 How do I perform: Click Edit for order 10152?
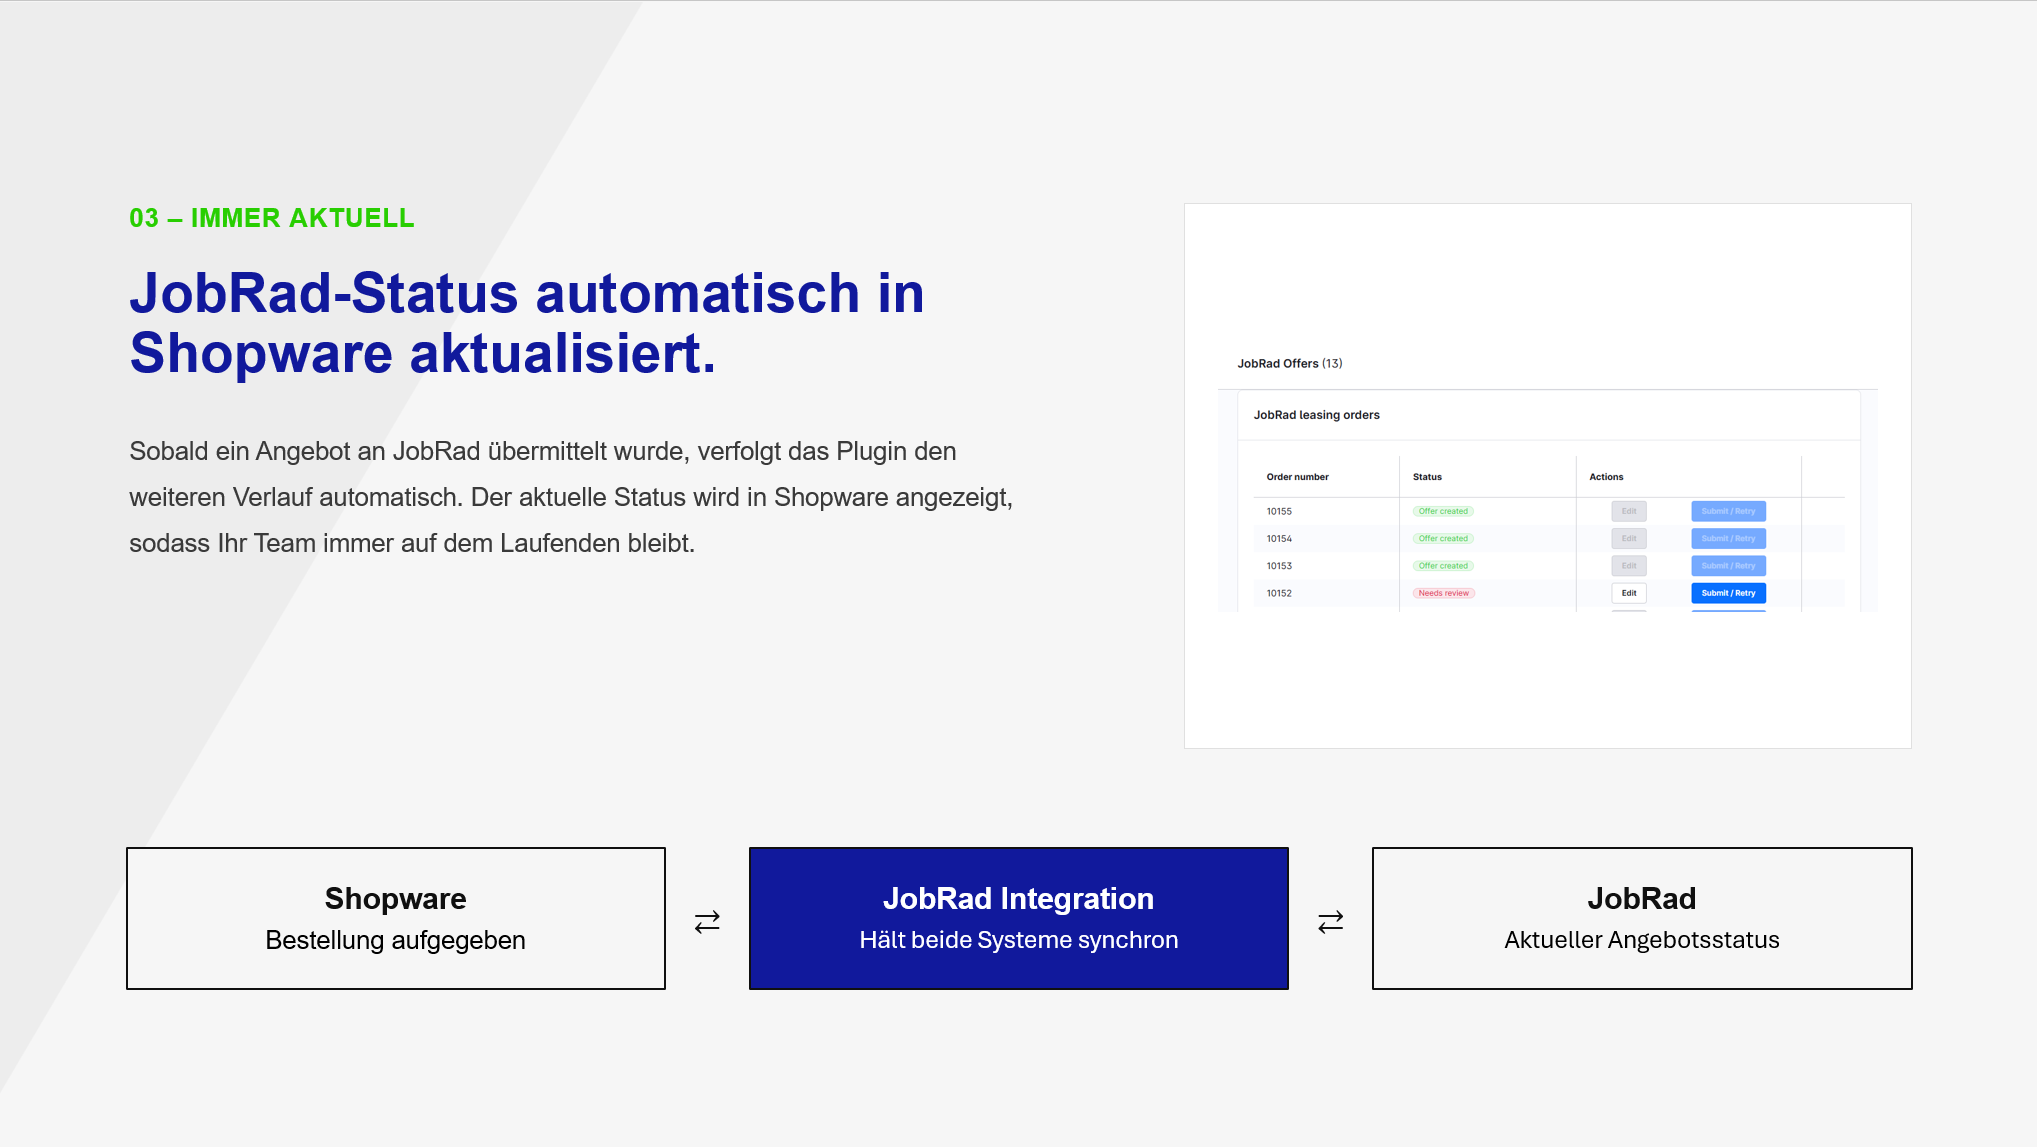[x=1629, y=593]
